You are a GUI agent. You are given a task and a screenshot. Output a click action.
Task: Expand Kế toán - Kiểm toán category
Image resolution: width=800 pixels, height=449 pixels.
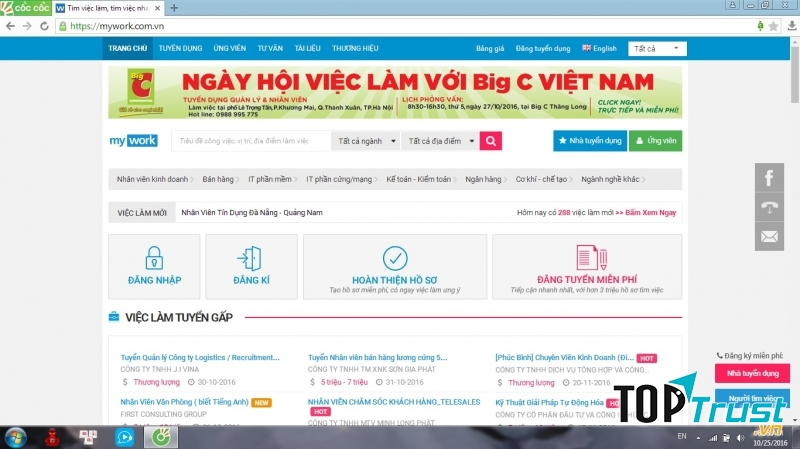(421, 179)
